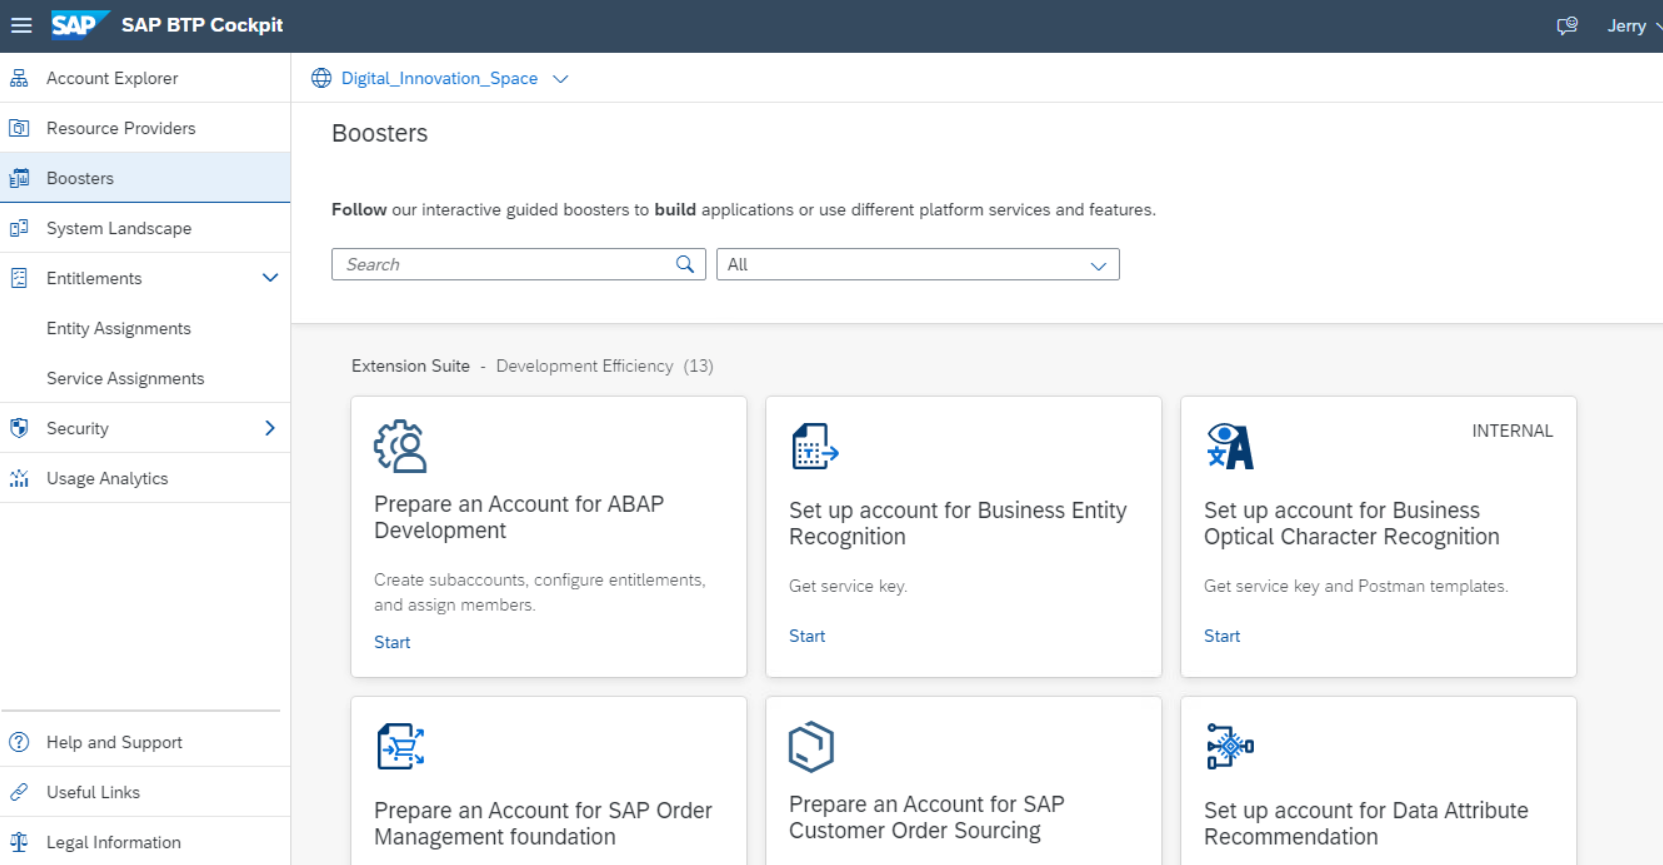This screenshot has height=865, width=1663.
Task: Open the Digital_Innovation_Space account dropdown chevron
Action: [560, 79]
